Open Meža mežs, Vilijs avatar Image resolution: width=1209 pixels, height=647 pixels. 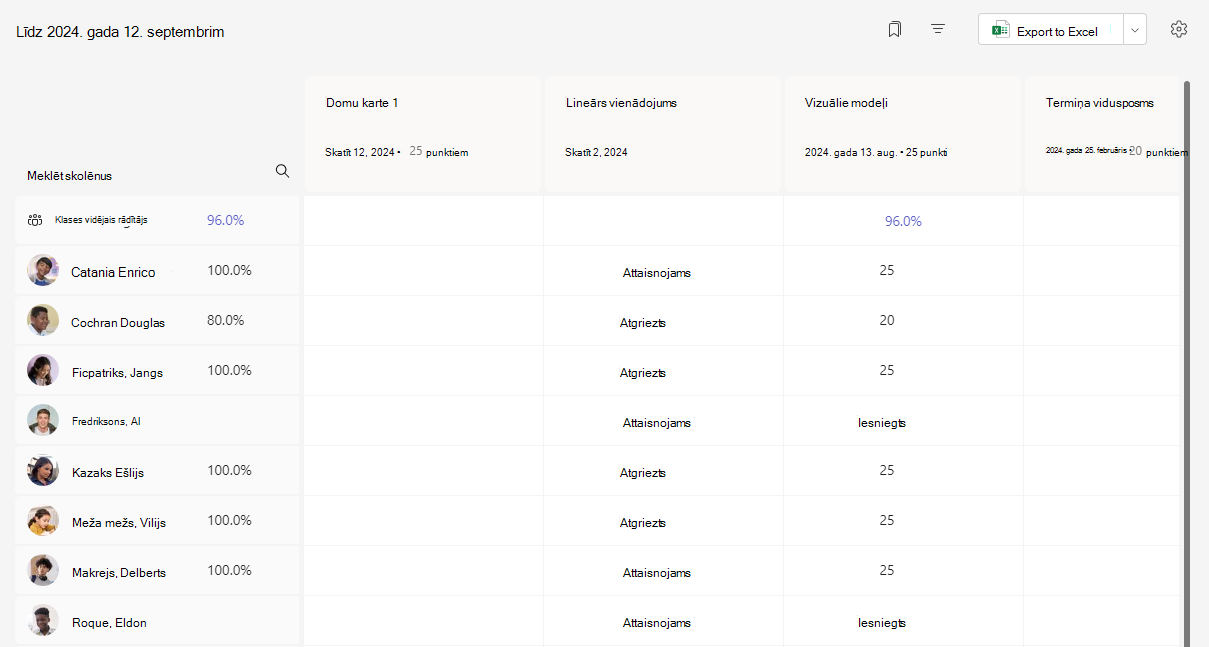[43, 520]
